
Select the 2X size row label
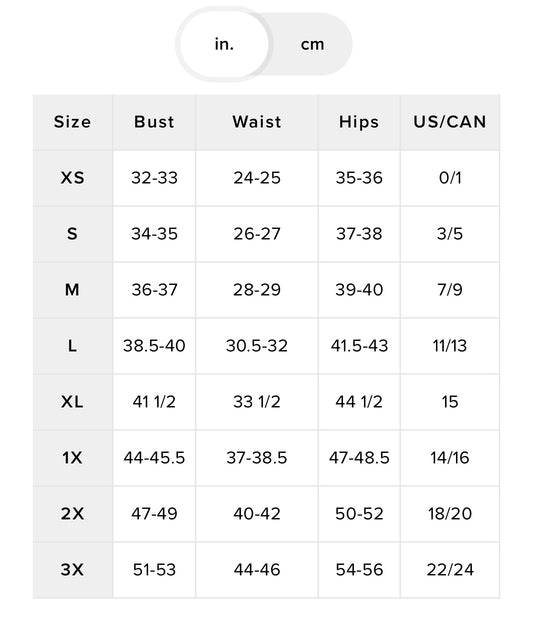point(72,514)
